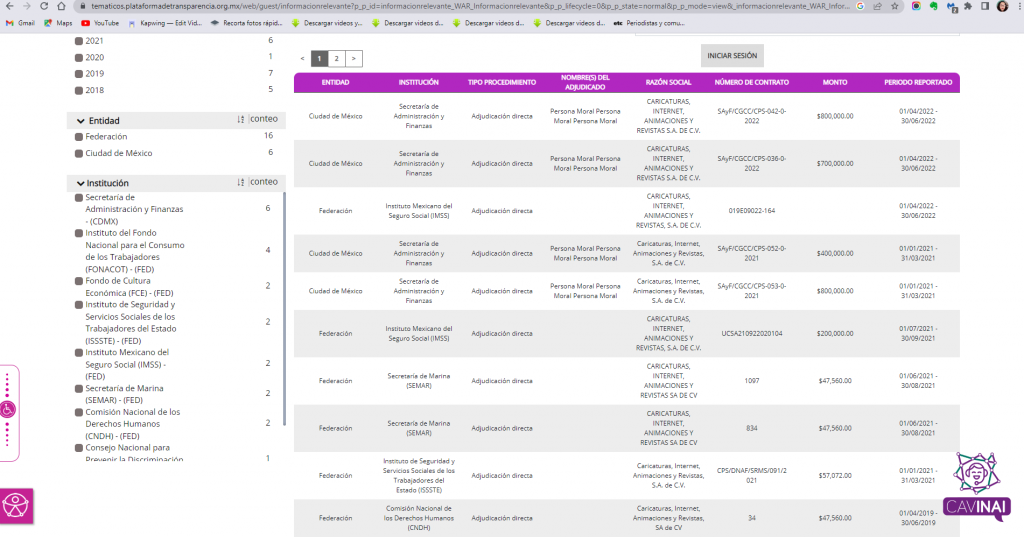Image resolution: width=1024 pixels, height=537 pixels.
Task: Open the Chrome profile avatar
Action: (x=1002, y=6)
